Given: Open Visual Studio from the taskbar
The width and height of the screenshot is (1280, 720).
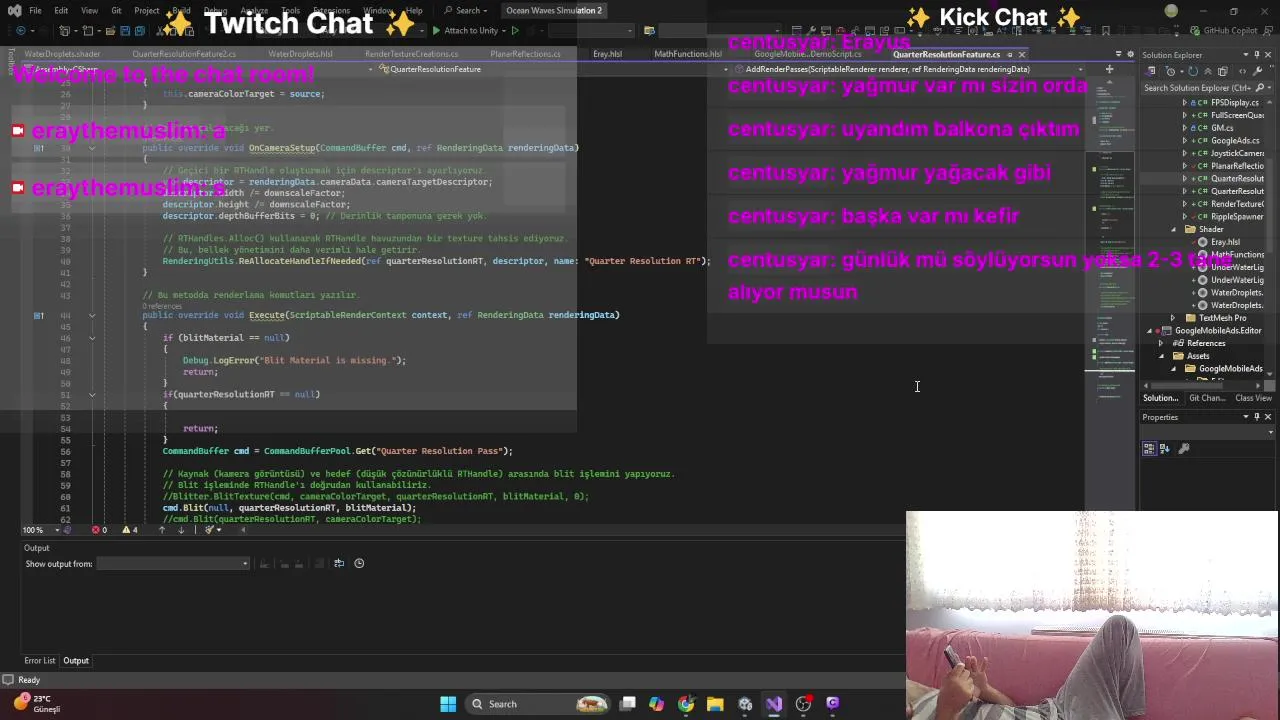Looking at the screenshot, I should click(x=774, y=704).
